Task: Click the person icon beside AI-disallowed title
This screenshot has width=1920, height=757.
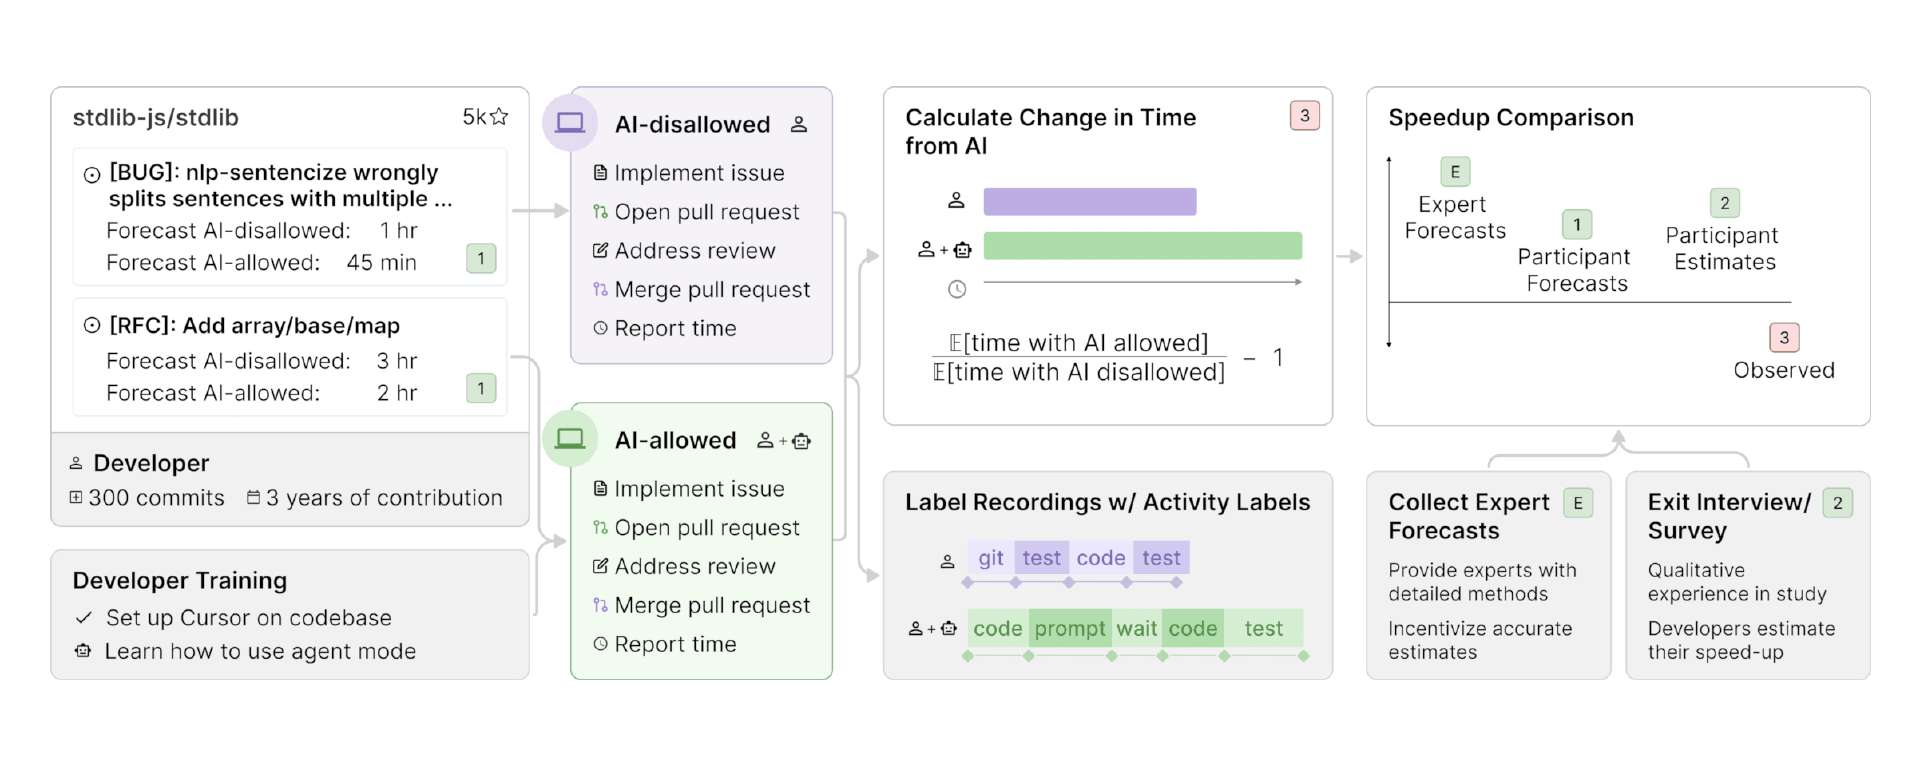Action: 799,125
